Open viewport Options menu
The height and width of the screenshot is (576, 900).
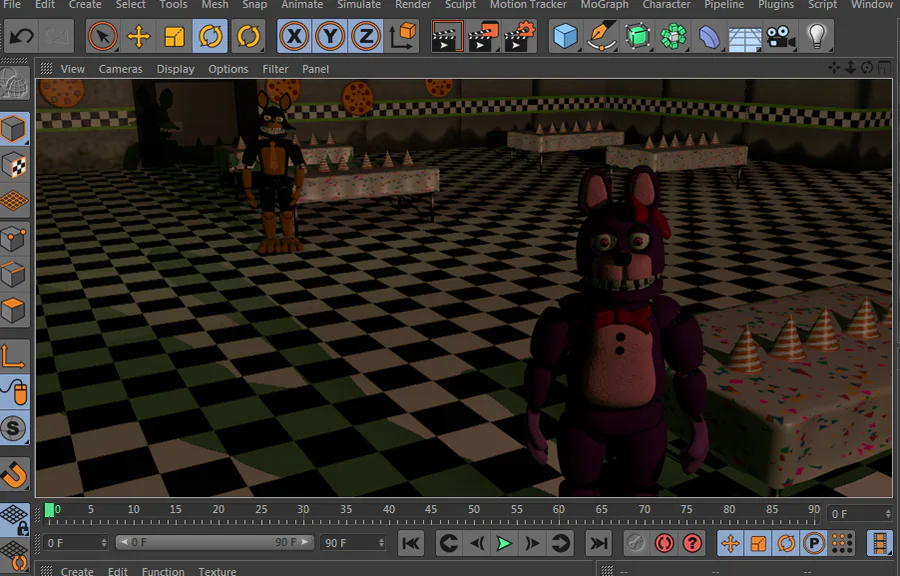[x=228, y=69]
